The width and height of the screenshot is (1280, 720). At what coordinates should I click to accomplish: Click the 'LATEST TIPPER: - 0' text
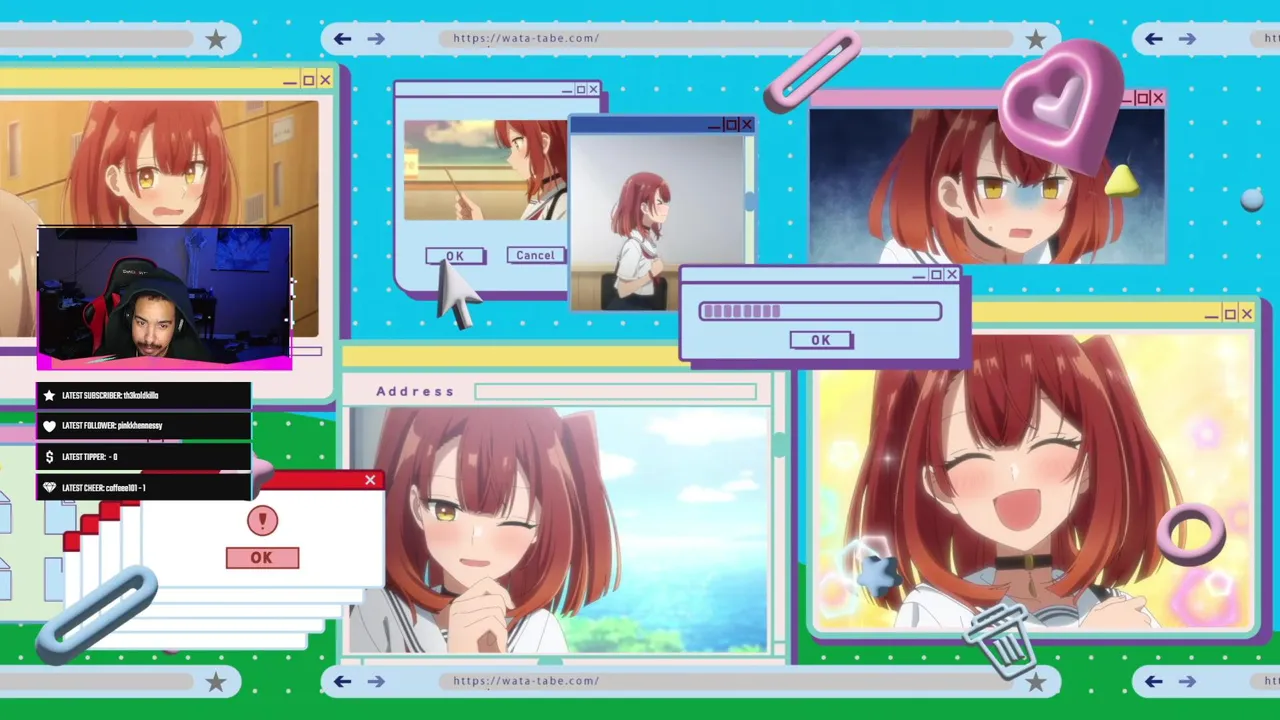tap(90, 457)
